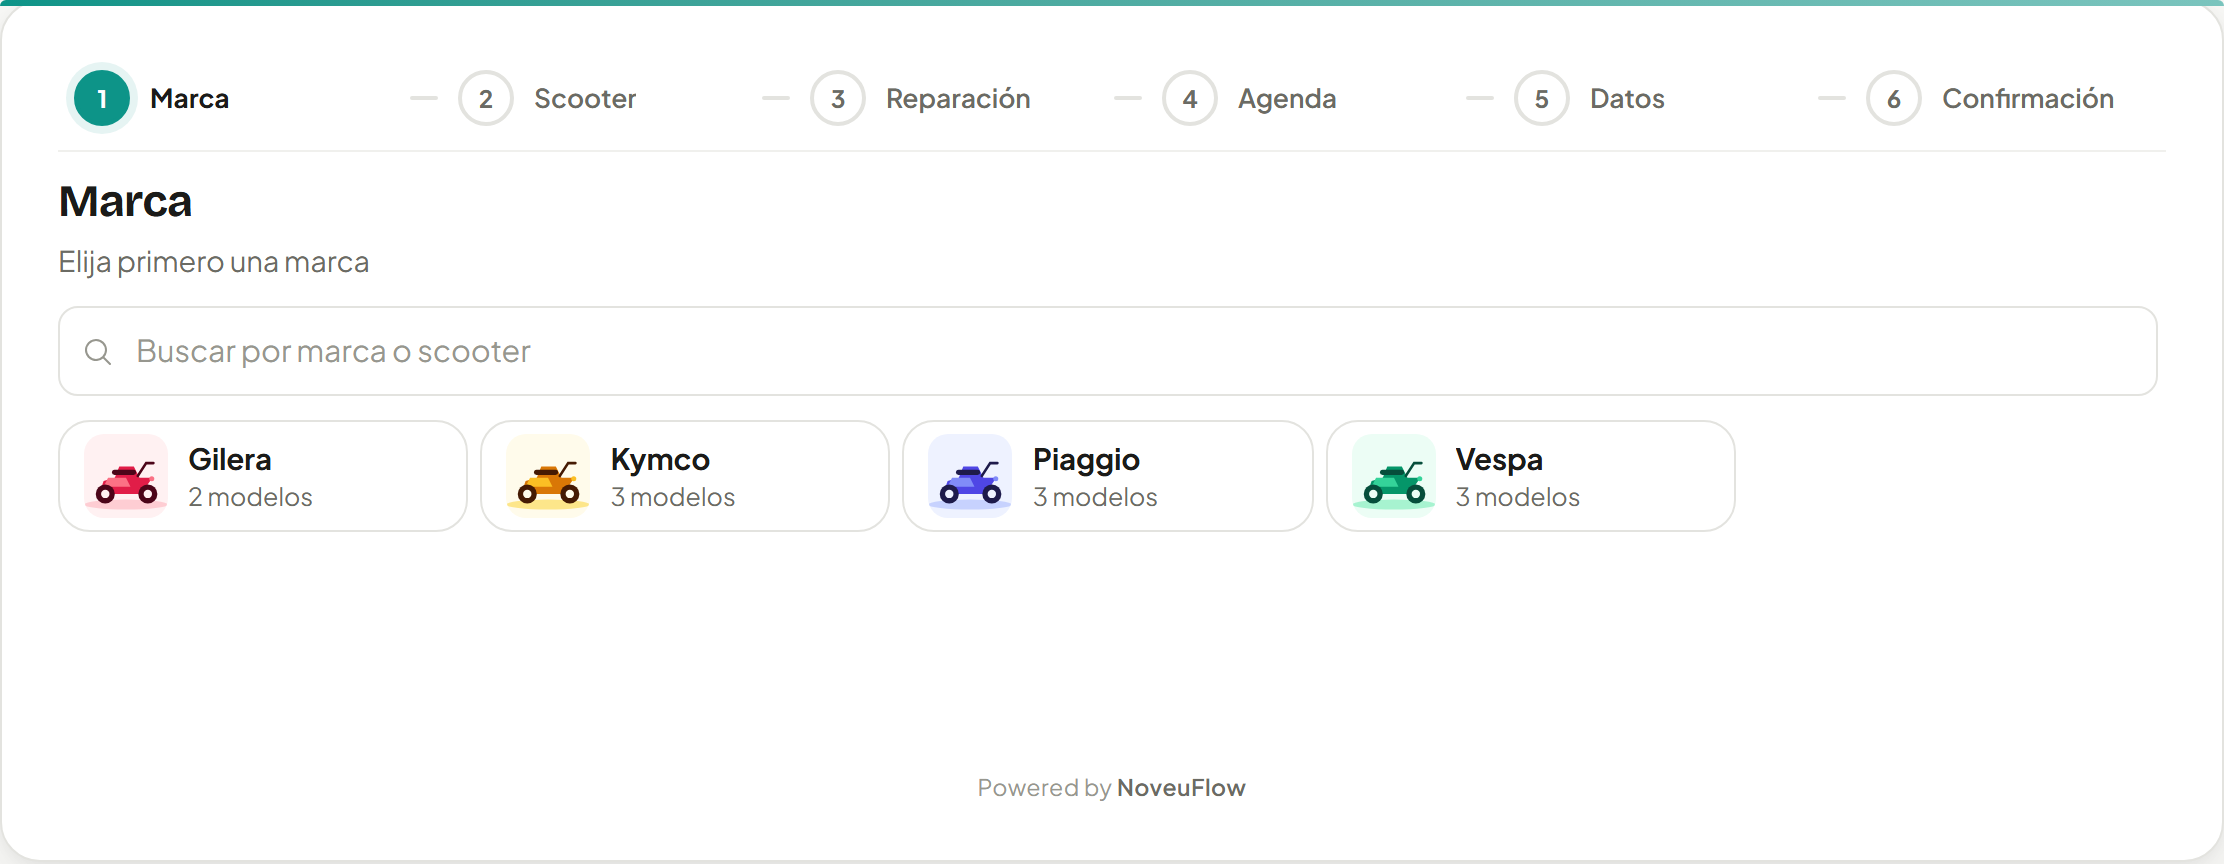2224x864 pixels.
Task: Go to step 2 circle for Scooter
Action: point(486,99)
